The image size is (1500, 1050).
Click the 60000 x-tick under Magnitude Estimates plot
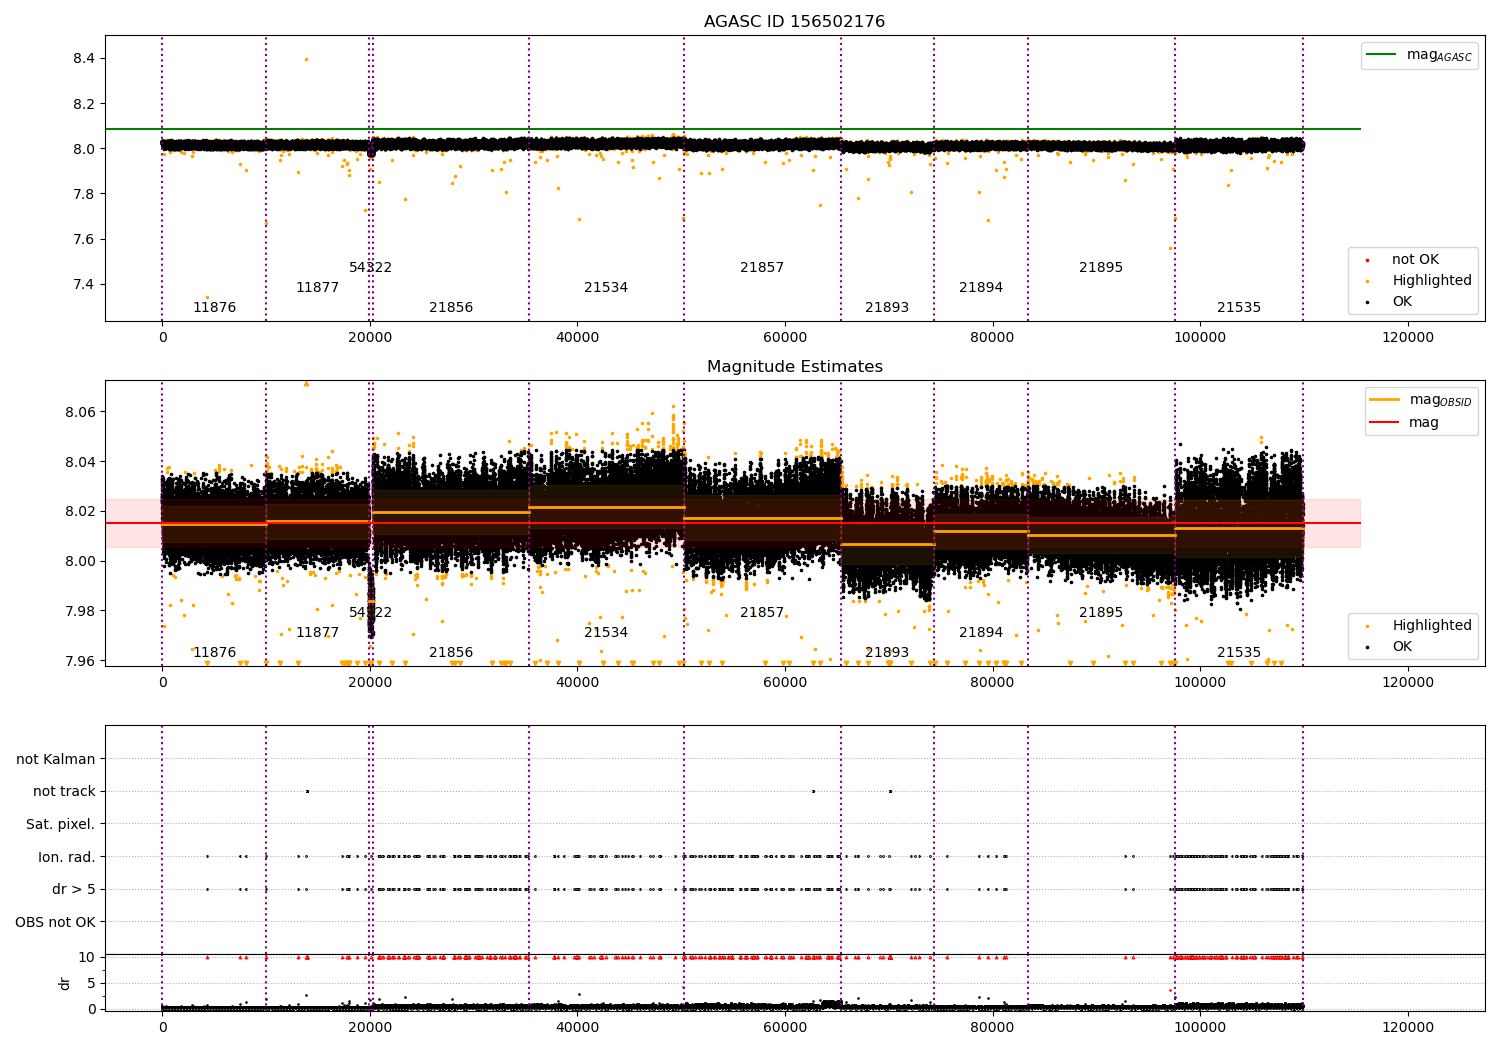tap(785, 683)
